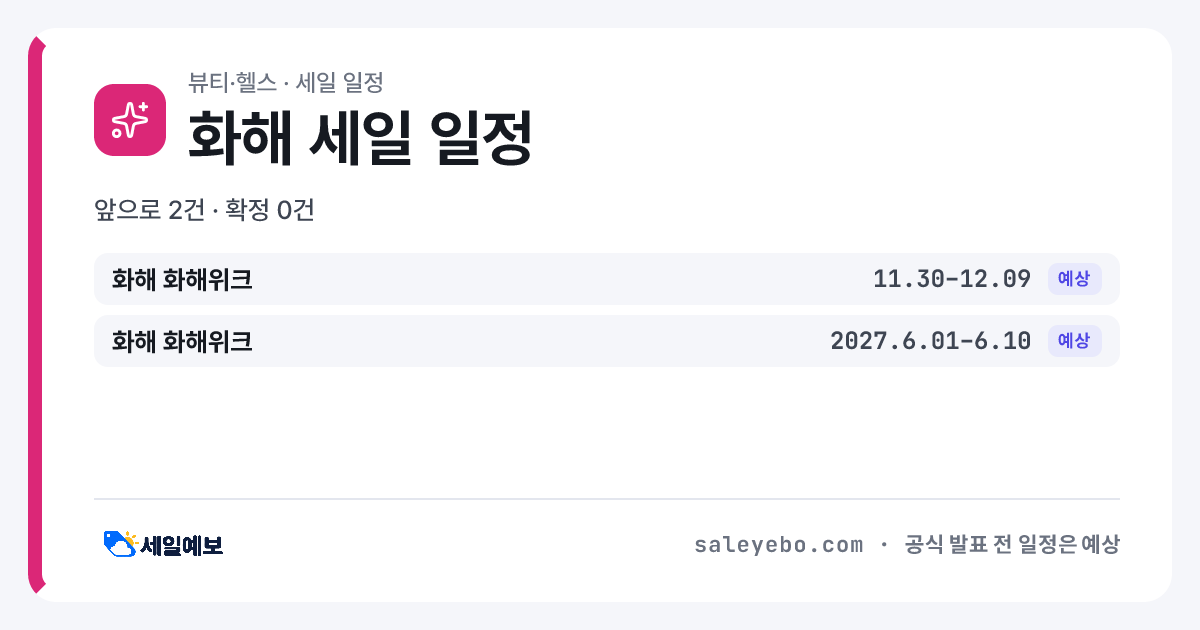The height and width of the screenshot is (630, 1200).
Task: Click the 예상 badge on the 2027 row
Action: 1074,341
